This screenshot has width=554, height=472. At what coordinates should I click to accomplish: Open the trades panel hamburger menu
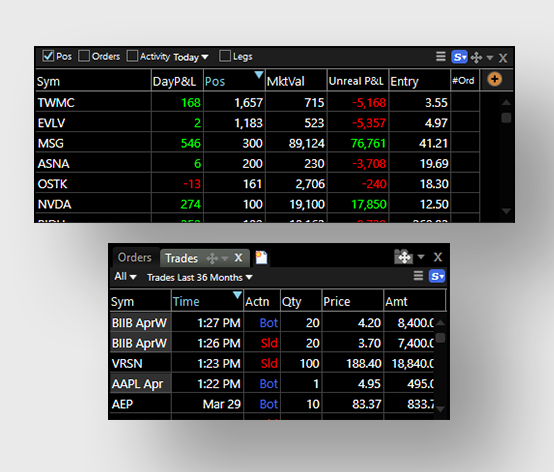click(x=418, y=276)
